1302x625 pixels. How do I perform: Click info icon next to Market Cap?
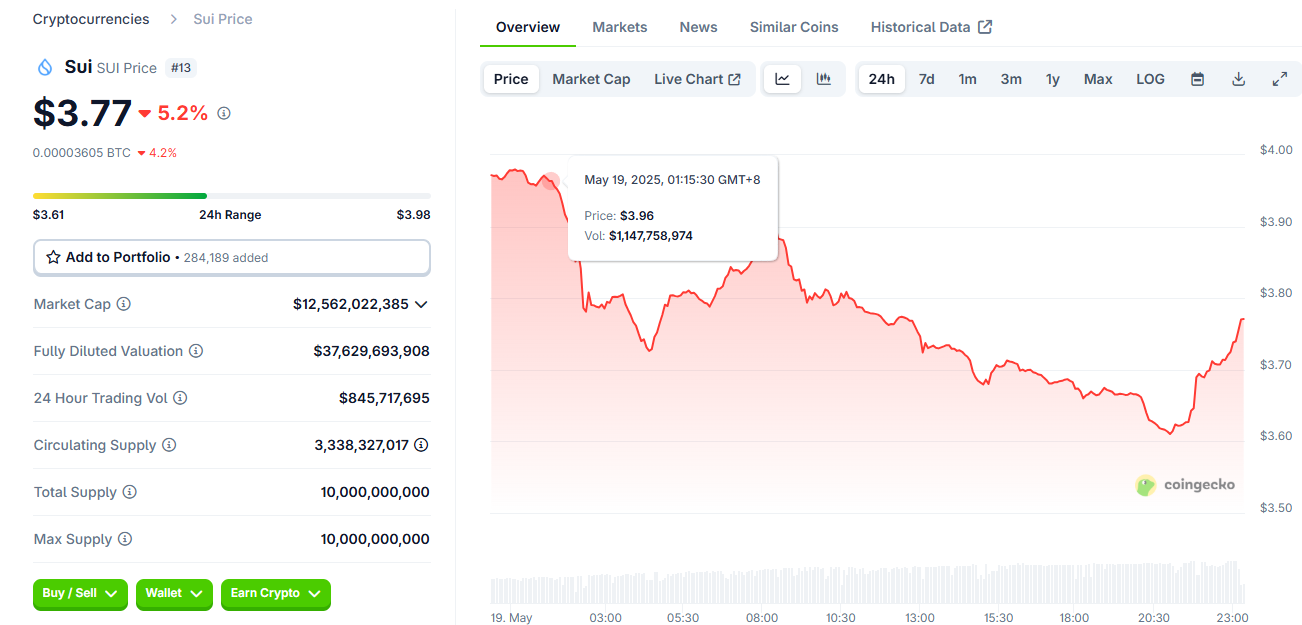point(124,304)
